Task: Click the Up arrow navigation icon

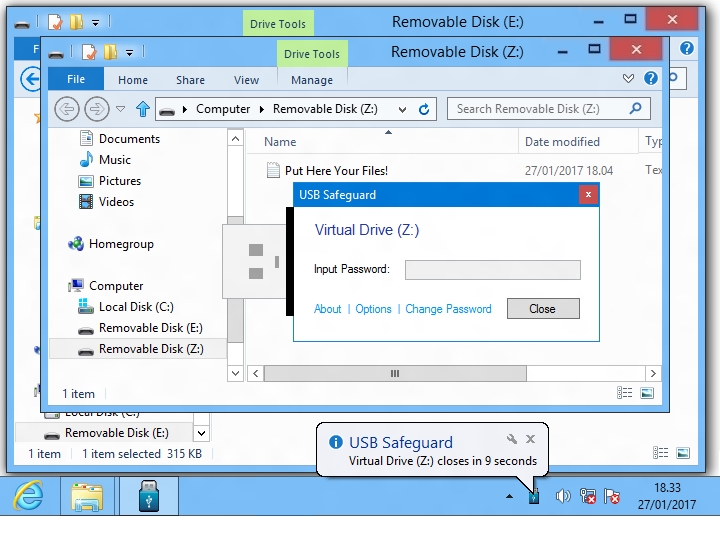Action: coord(142,109)
